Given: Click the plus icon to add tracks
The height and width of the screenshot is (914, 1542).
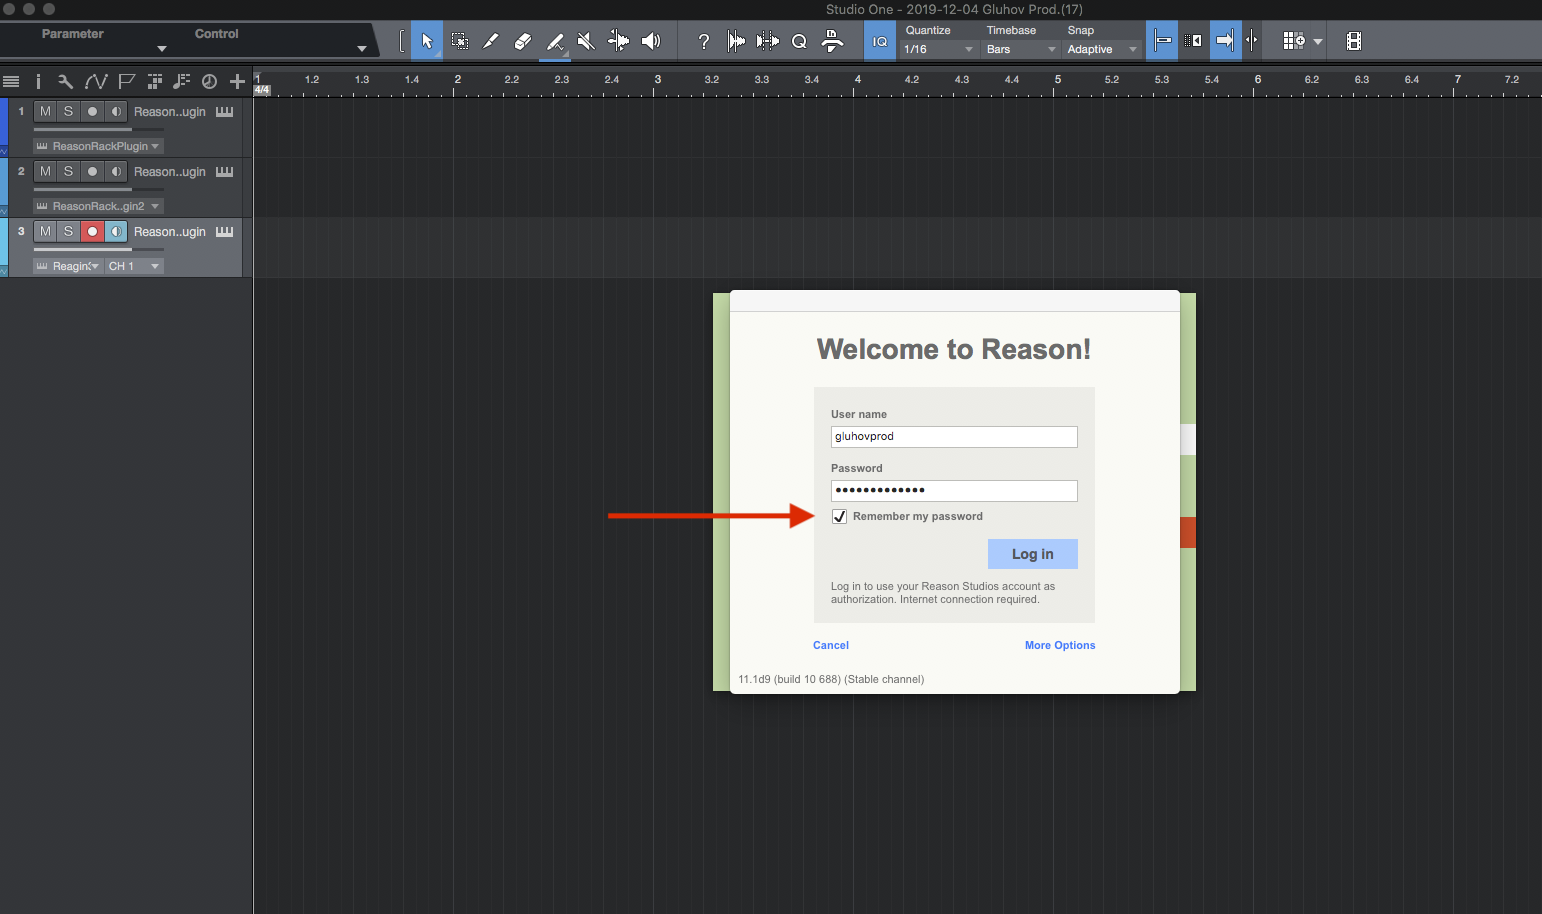Looking at the screenshot, I should pyautogui.click(x=237, y=81).
